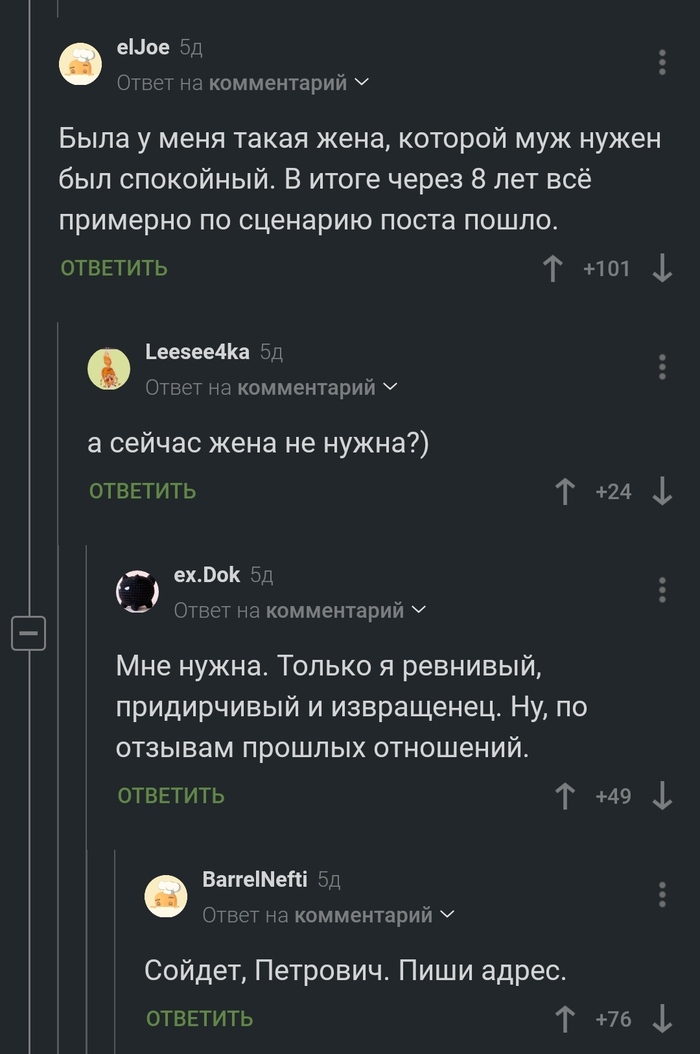Downvote elJoe's comment

pyautogui.click(x=661, y=268)
